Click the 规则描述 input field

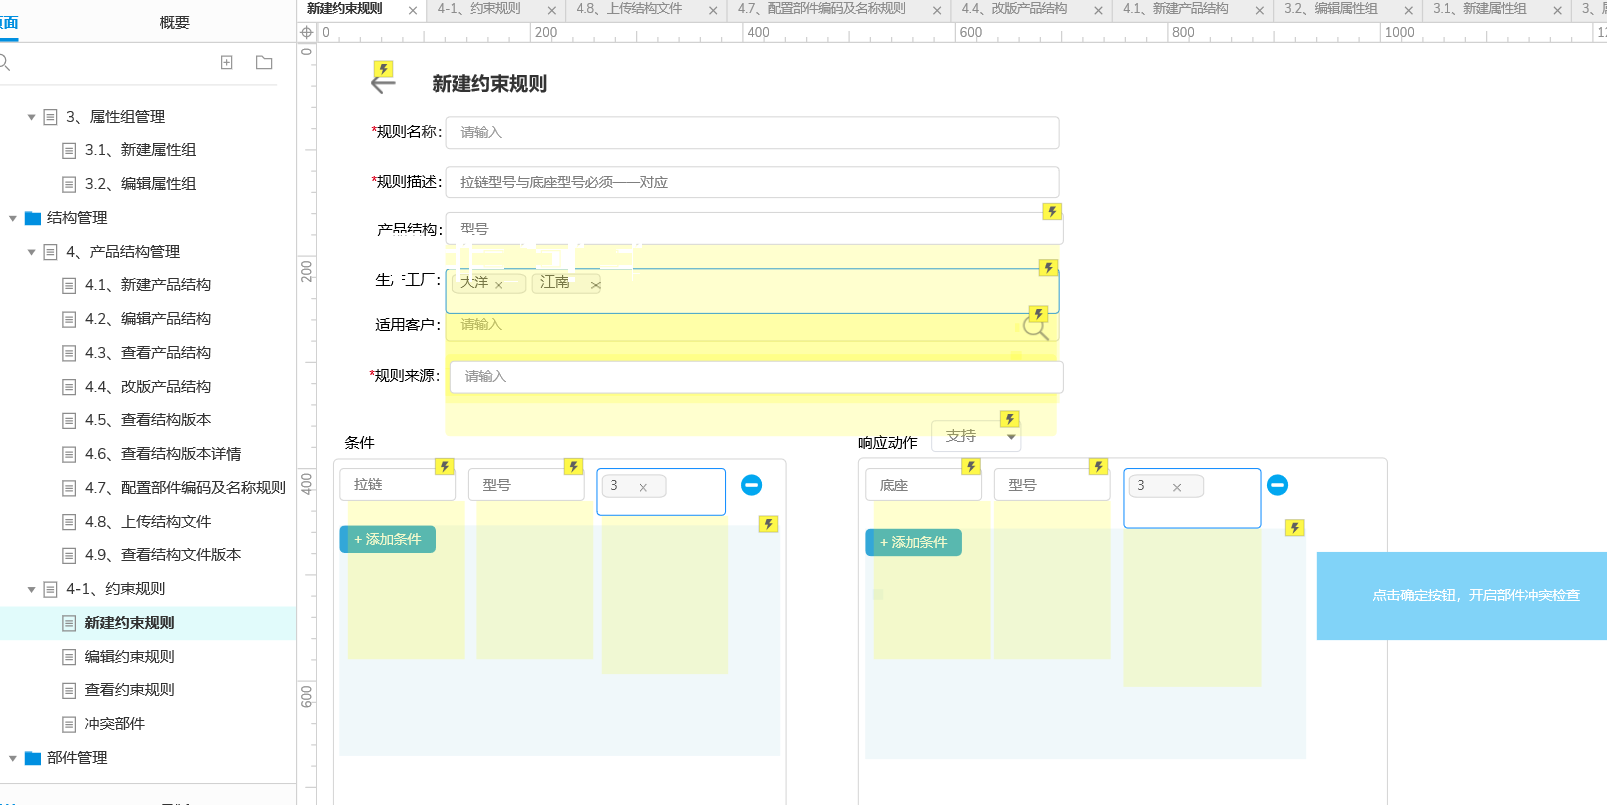(x=752, y=182)
